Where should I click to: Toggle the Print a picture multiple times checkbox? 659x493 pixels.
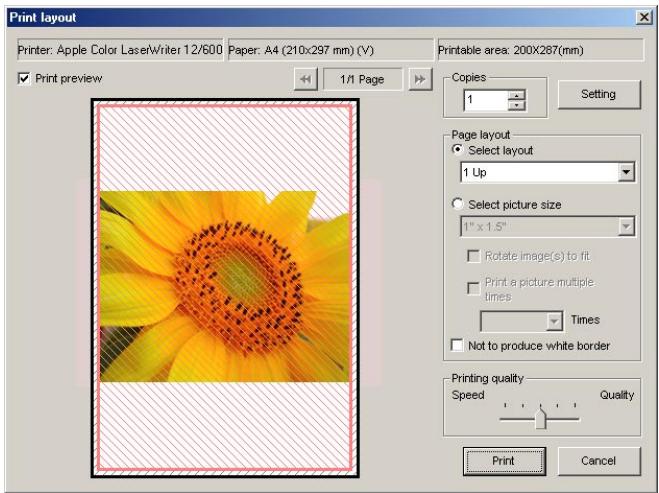[474, 288]
